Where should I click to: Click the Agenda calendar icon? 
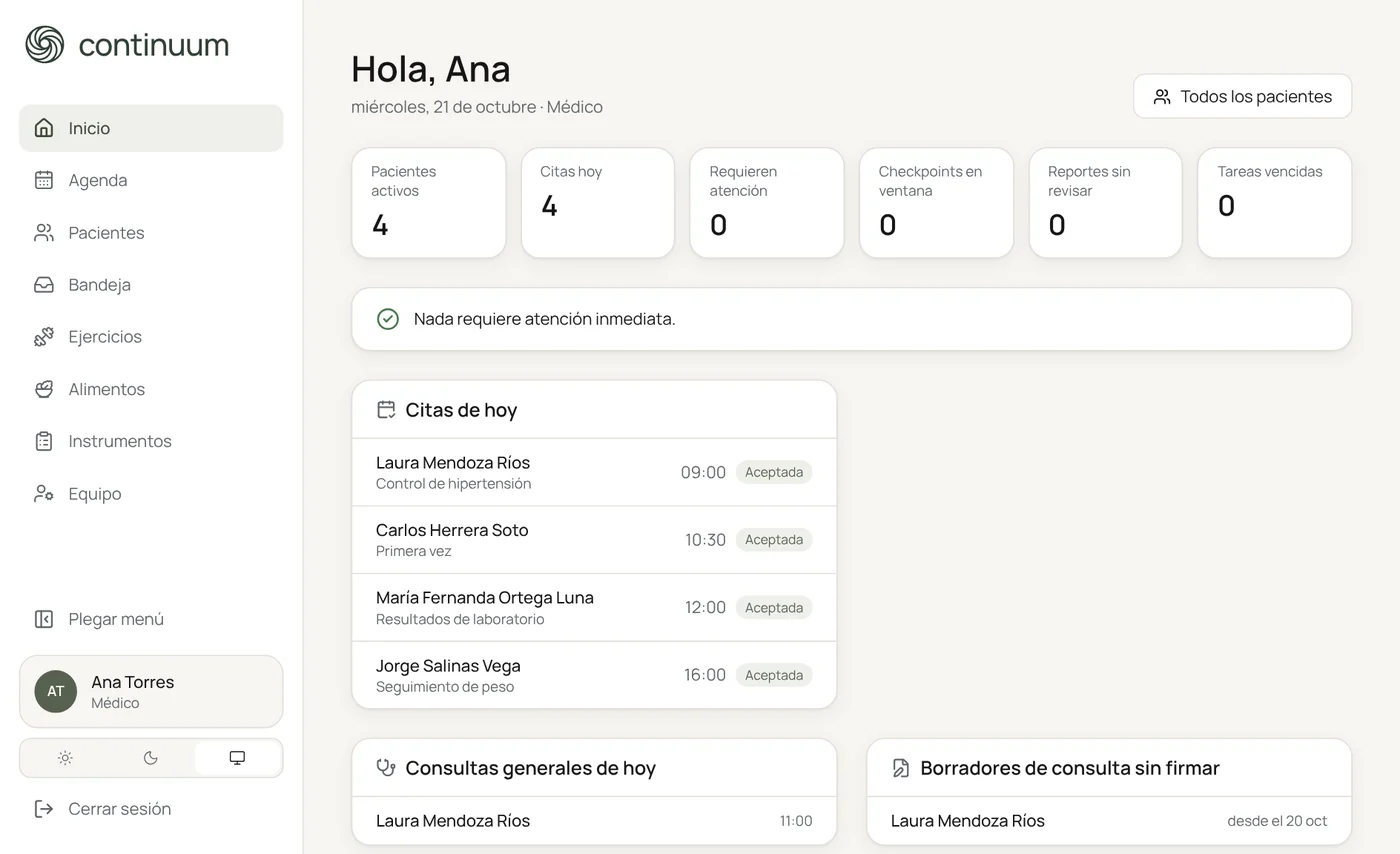point(44,180)
